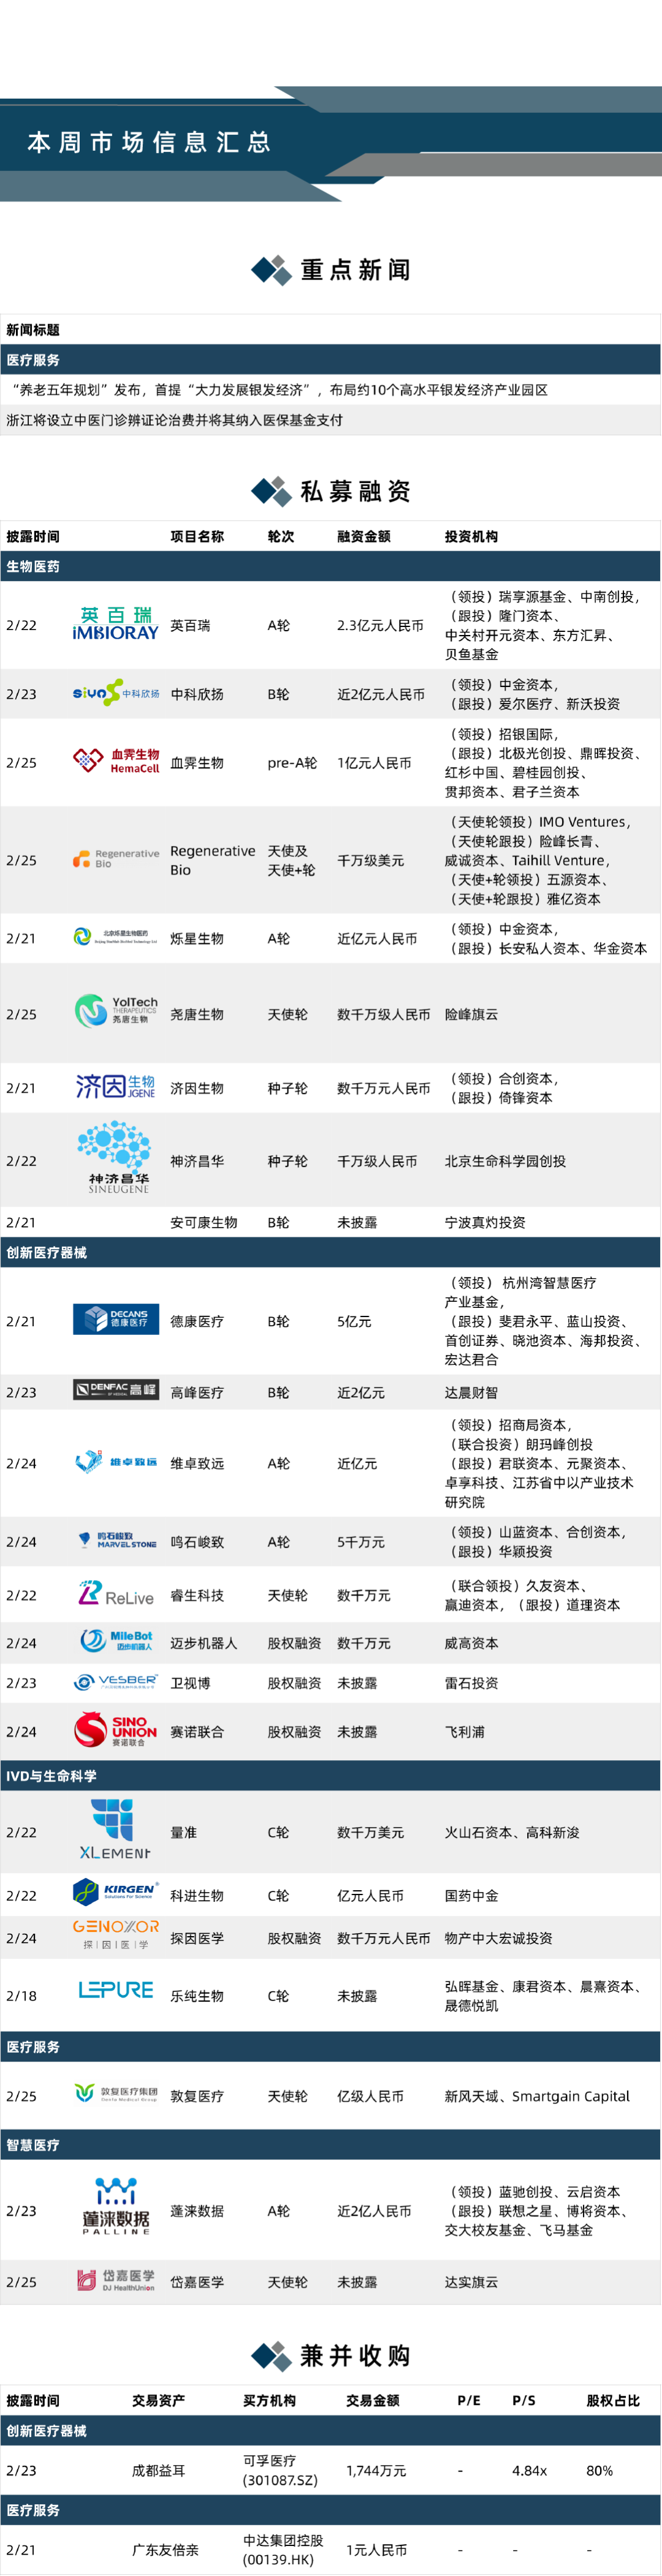Select investor 北京生命科学园创投

505,1161
